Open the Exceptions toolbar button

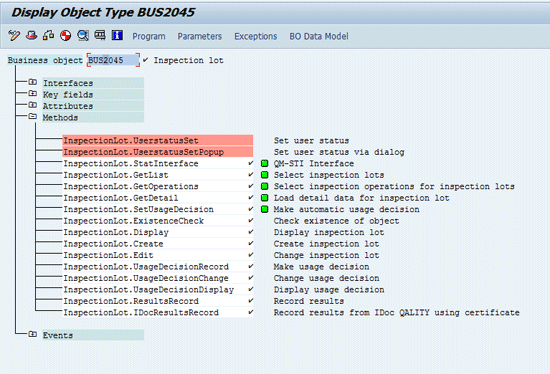pos(256,36)
